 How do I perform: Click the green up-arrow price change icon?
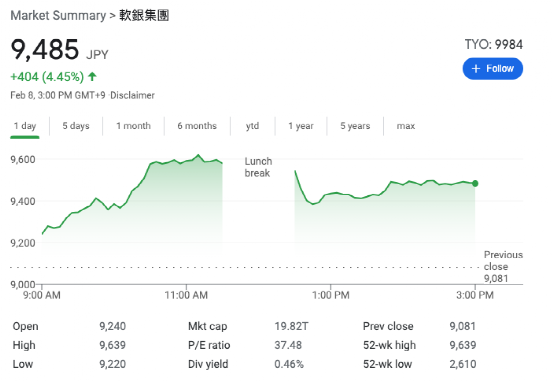[92, 77]
